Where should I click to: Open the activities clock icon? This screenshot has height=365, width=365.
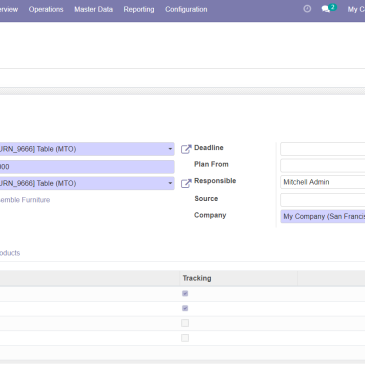tap(307, 9)
